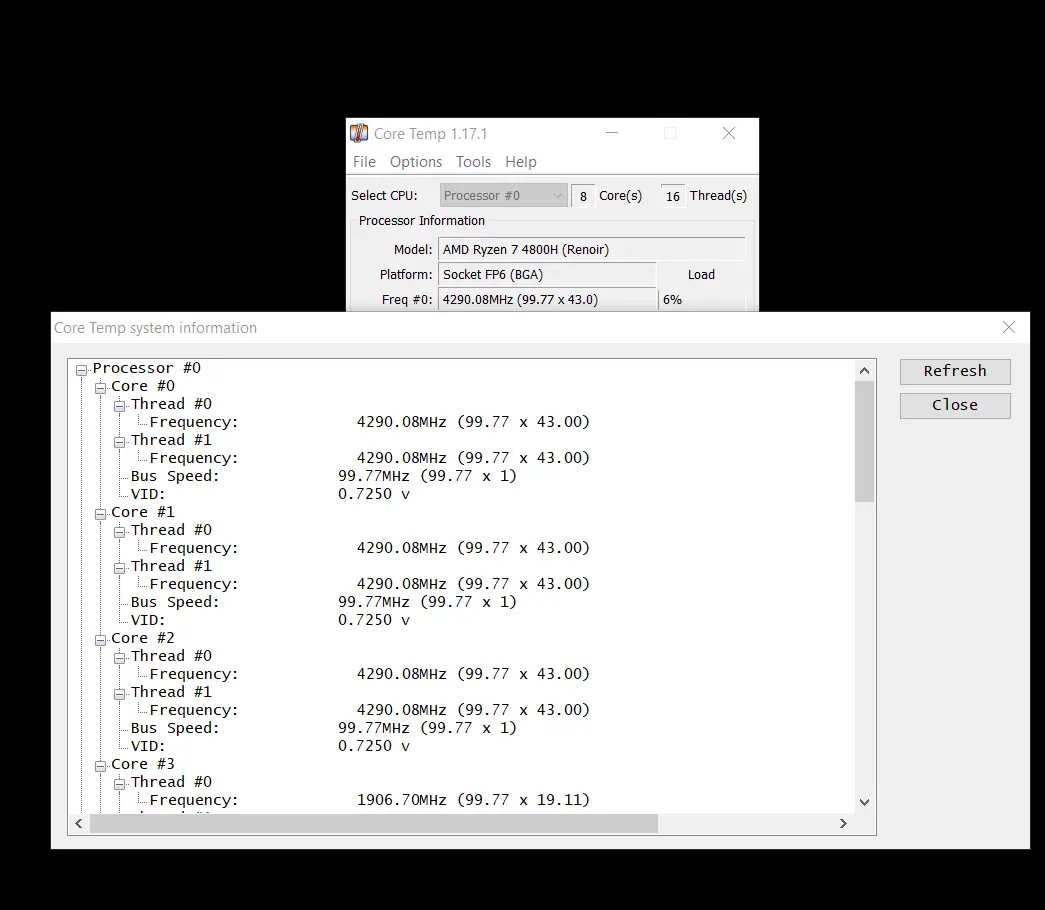Open the File menu in Core Temp
Viewport: 1045px width, 910px height.
click(364, 162)
